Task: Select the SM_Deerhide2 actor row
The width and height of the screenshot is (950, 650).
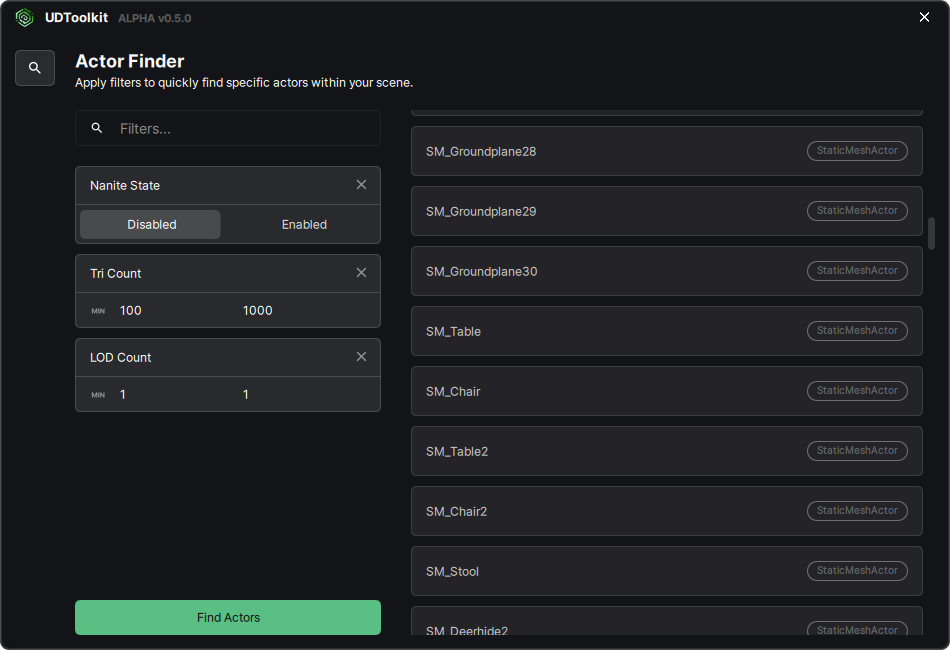Action: 666,621
